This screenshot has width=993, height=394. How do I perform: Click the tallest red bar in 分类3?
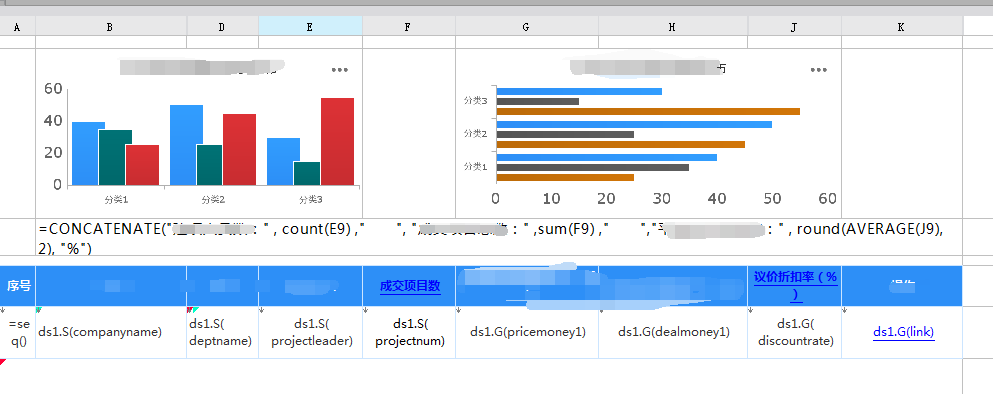(x=337, y=141)
